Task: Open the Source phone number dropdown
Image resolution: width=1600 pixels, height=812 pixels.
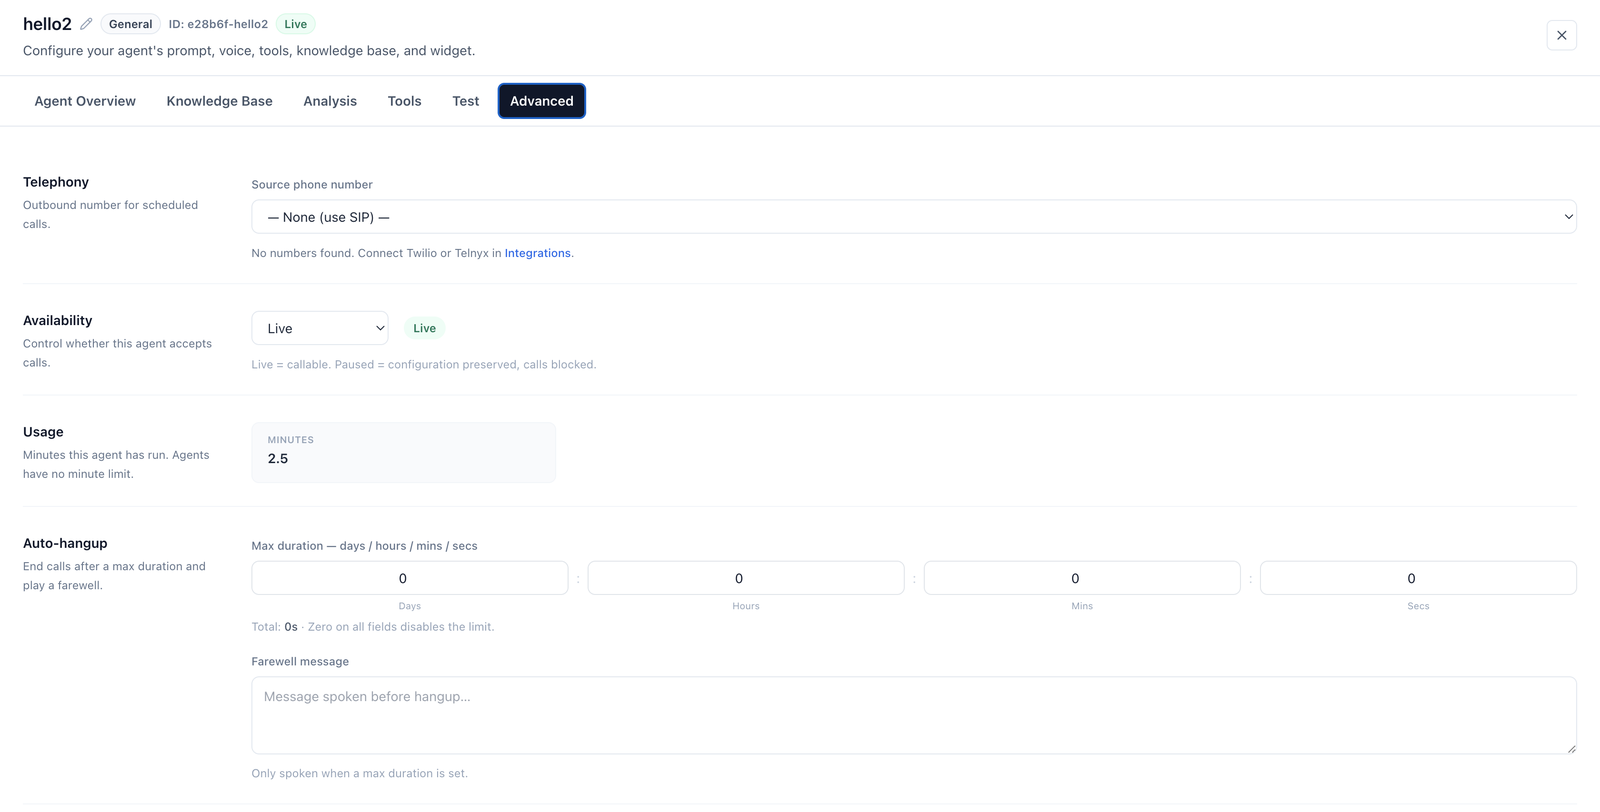Action: click(914, 217)
